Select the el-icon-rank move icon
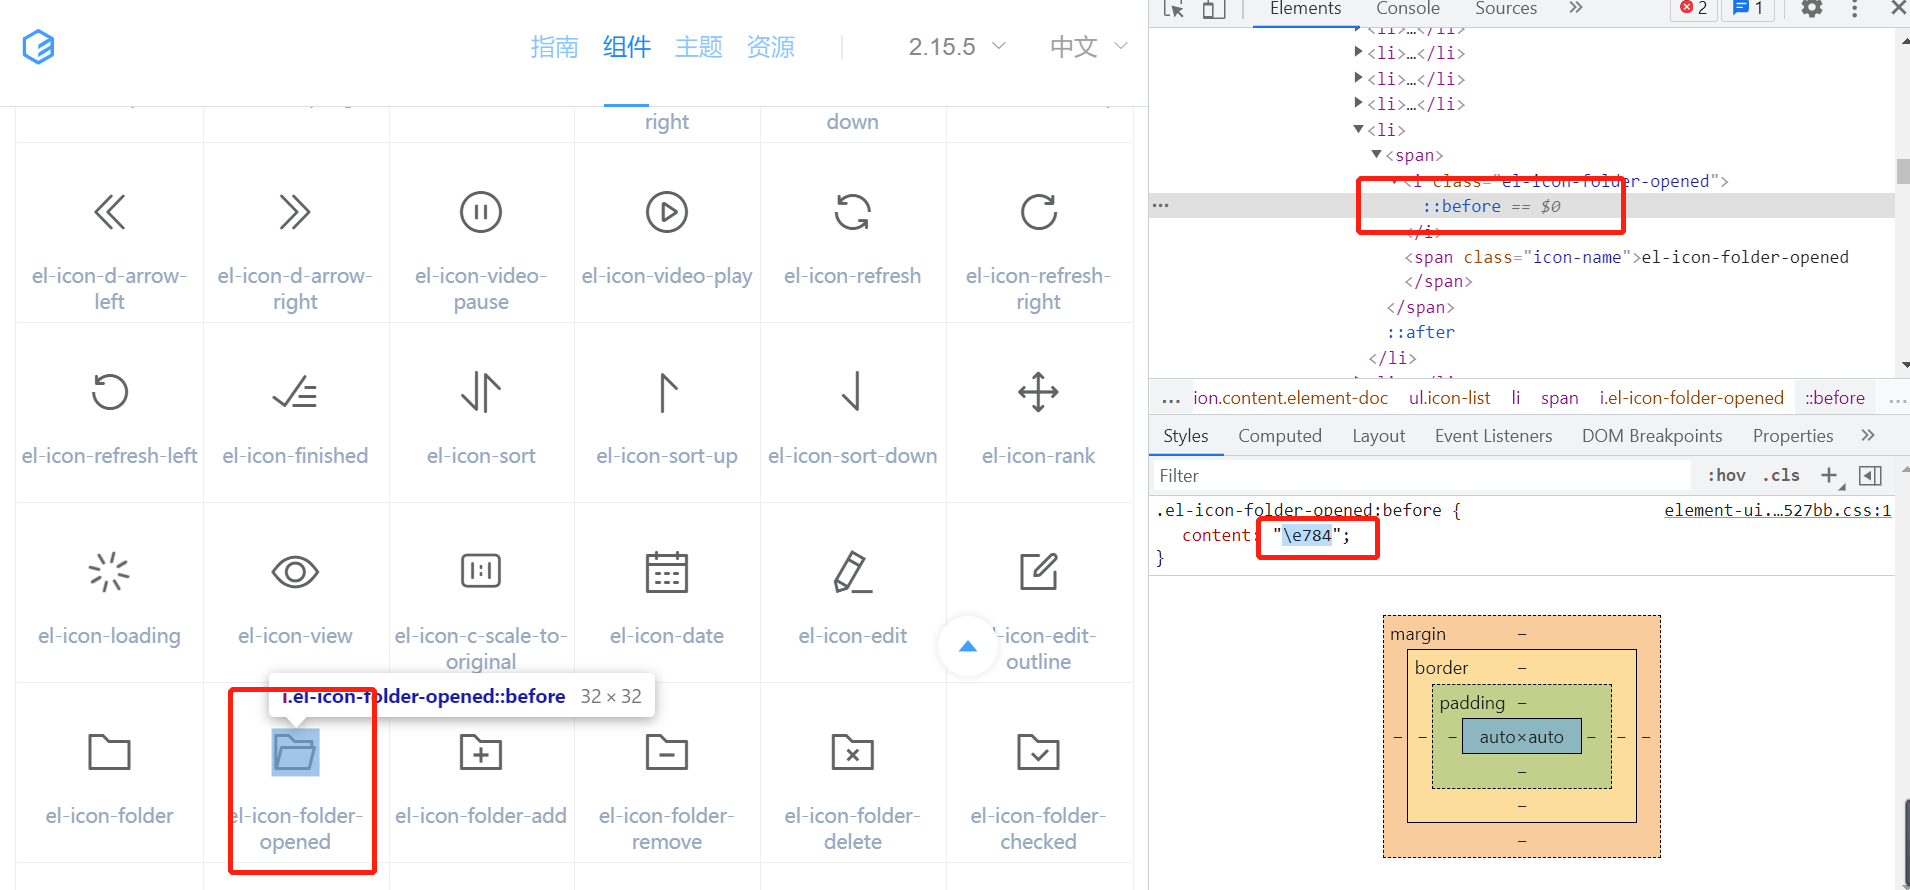The width and height of the screenshot is (1910, 890). (1039, 392)
